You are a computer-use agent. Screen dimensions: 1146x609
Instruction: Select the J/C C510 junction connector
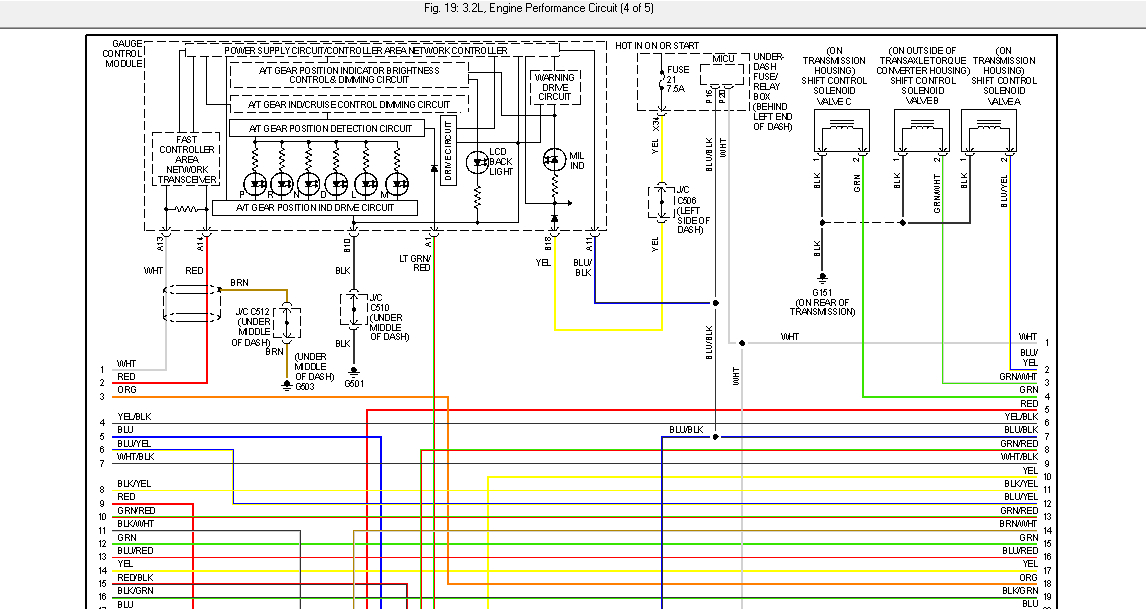[353, 310]
